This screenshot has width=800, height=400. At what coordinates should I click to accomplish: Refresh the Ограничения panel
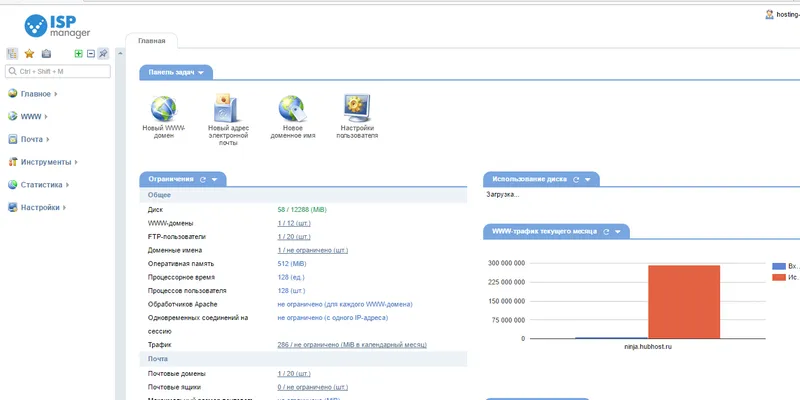coord(203,180)
